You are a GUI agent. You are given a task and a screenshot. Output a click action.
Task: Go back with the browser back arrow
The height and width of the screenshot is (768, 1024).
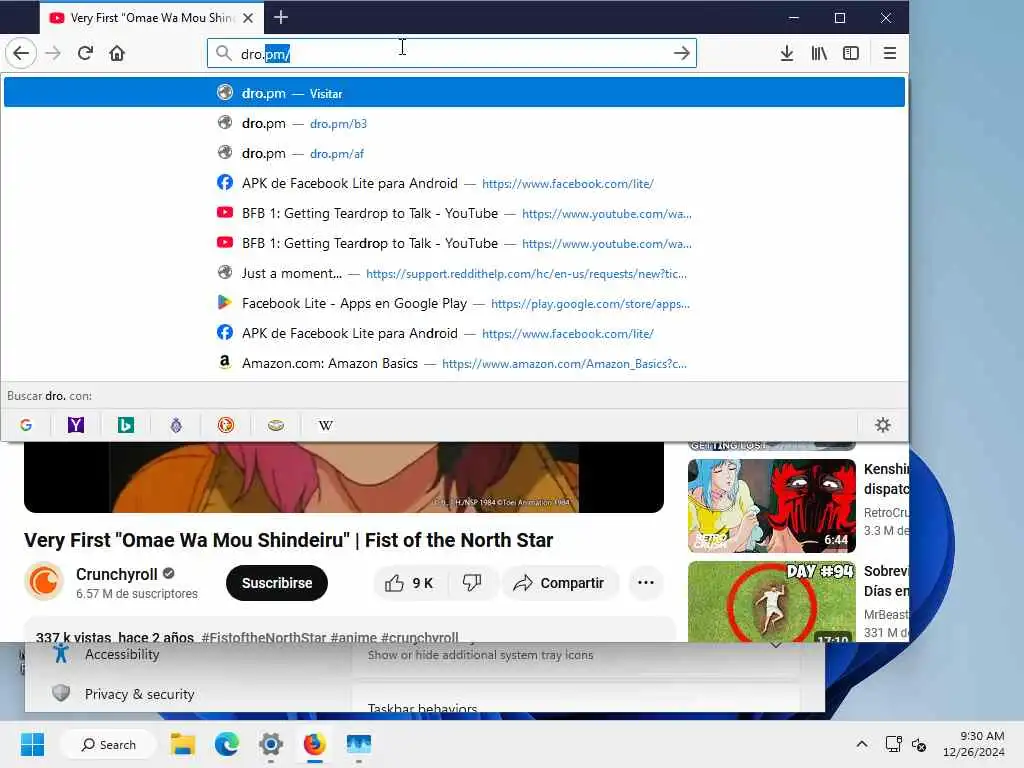click(x=21, y=53)
